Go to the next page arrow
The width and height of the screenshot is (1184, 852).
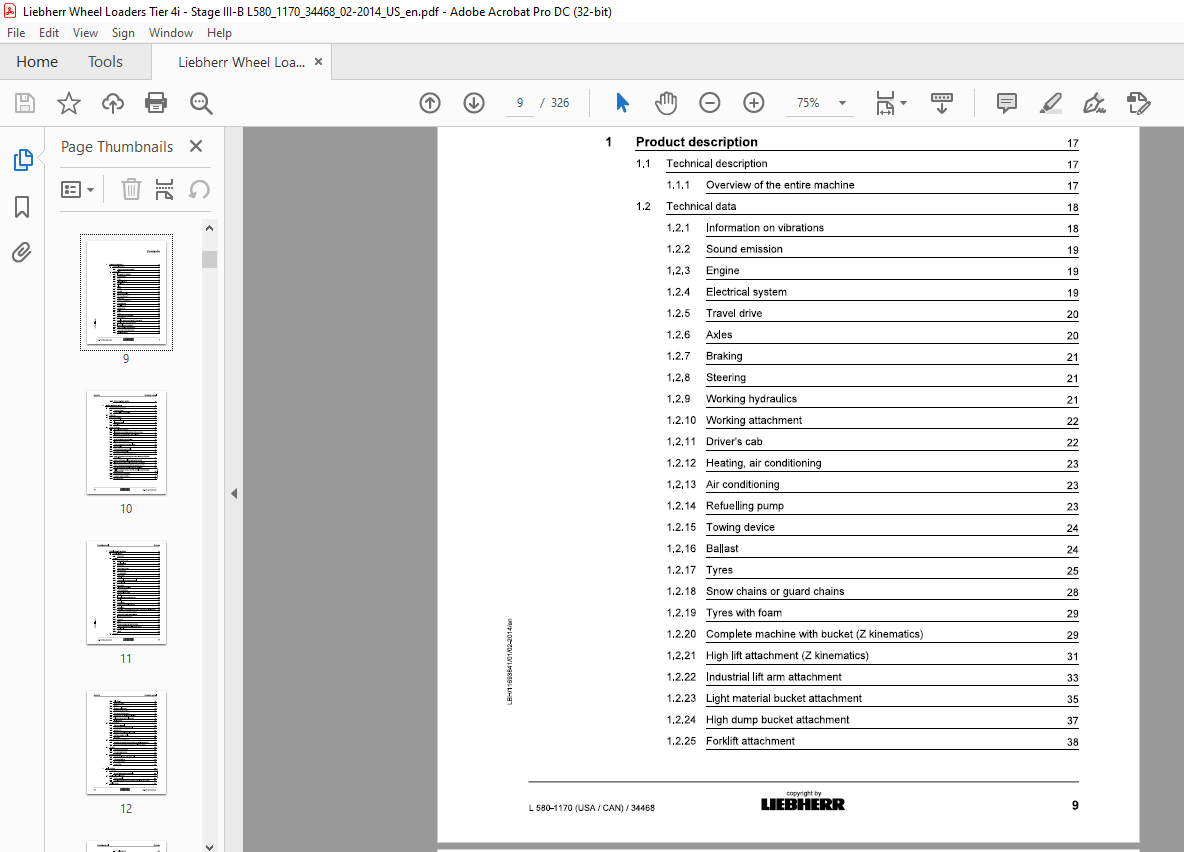point(473,103)
